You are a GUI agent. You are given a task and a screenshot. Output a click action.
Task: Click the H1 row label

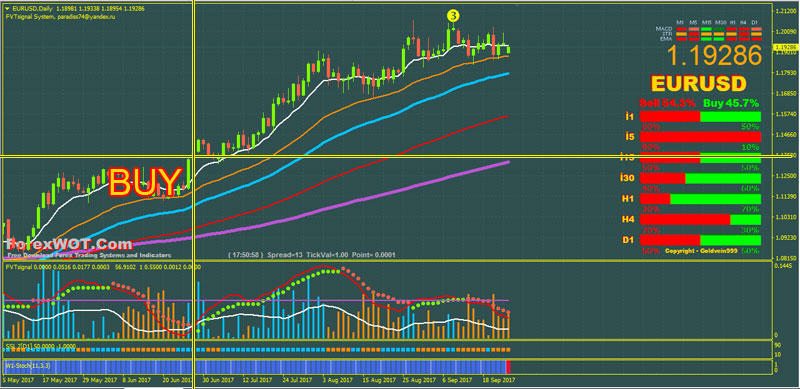(628, 199)
